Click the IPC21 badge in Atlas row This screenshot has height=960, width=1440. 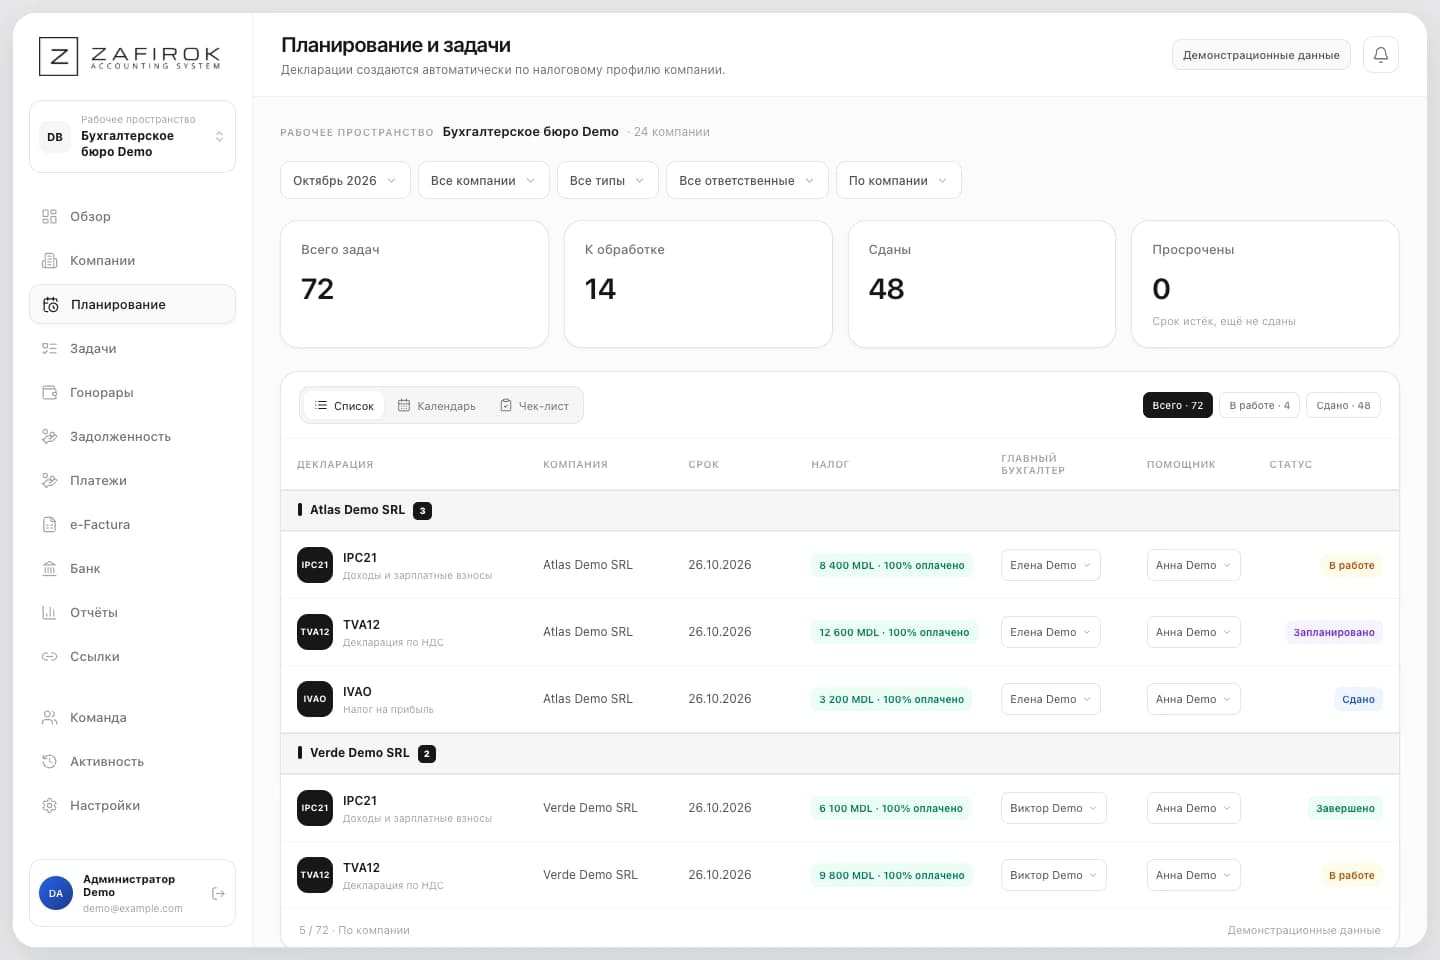point(315,565)
